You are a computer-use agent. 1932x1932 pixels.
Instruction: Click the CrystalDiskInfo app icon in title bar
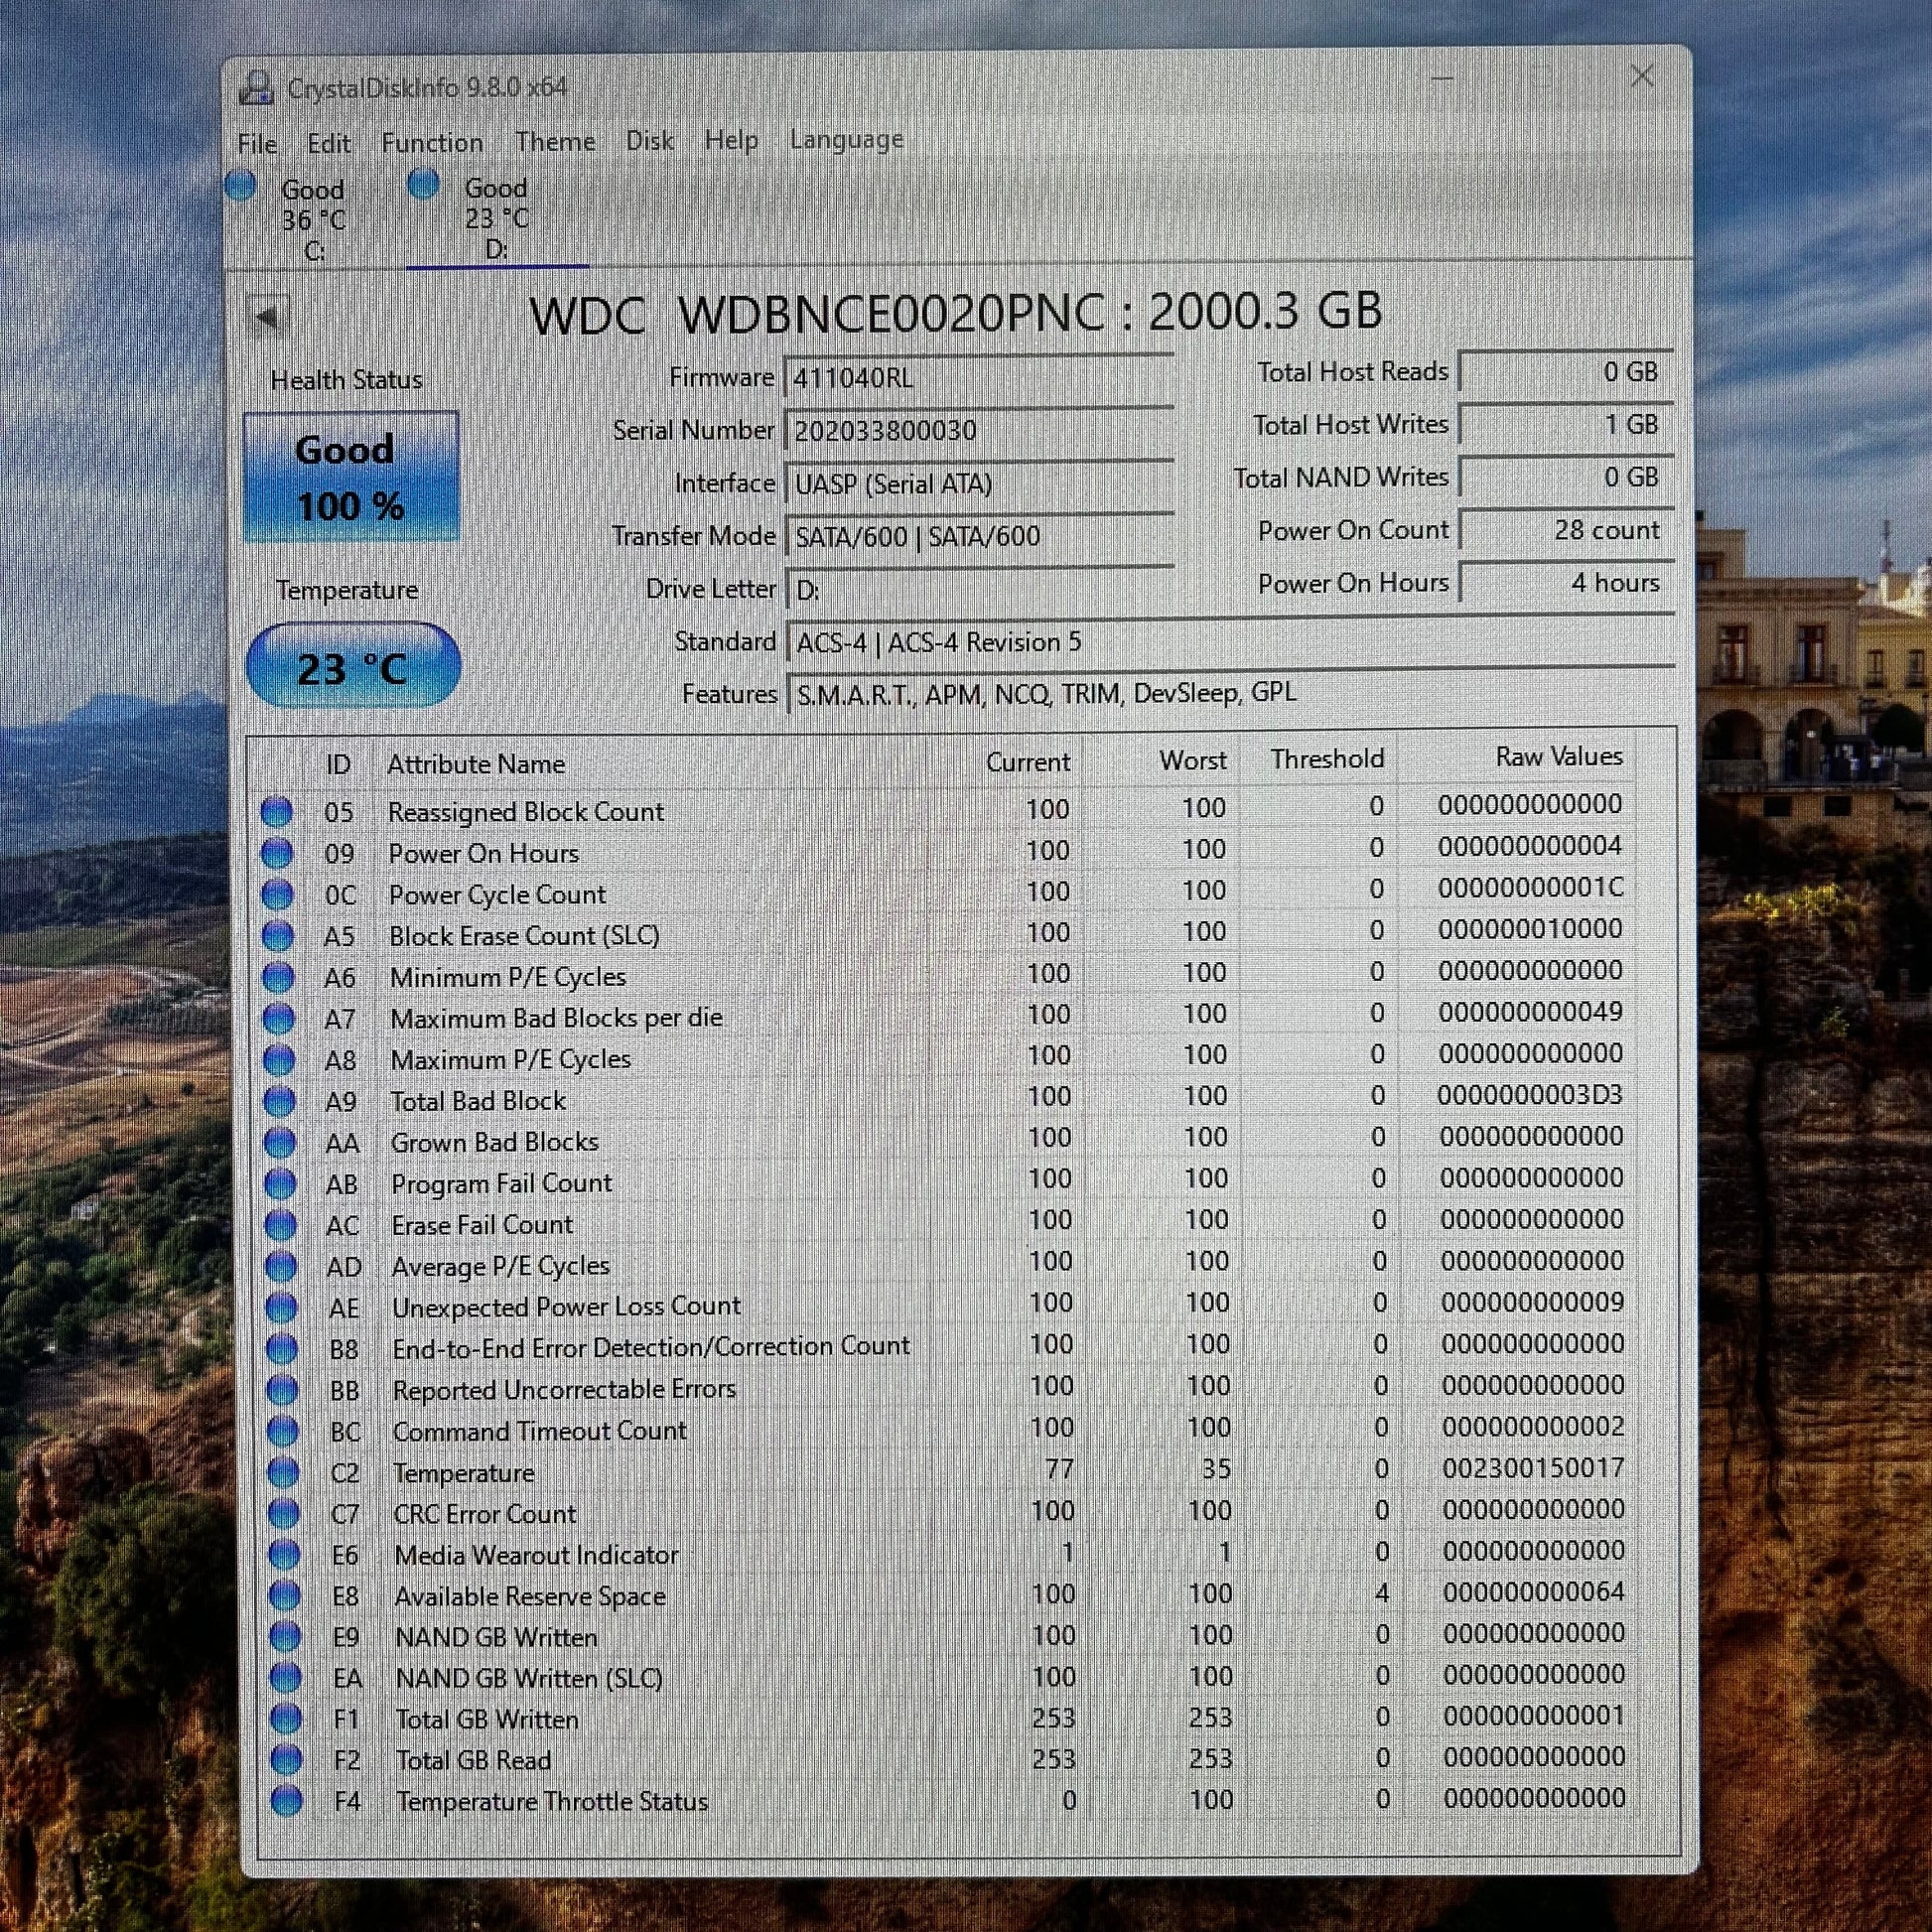pyautogui.click(x=257, y=88)
